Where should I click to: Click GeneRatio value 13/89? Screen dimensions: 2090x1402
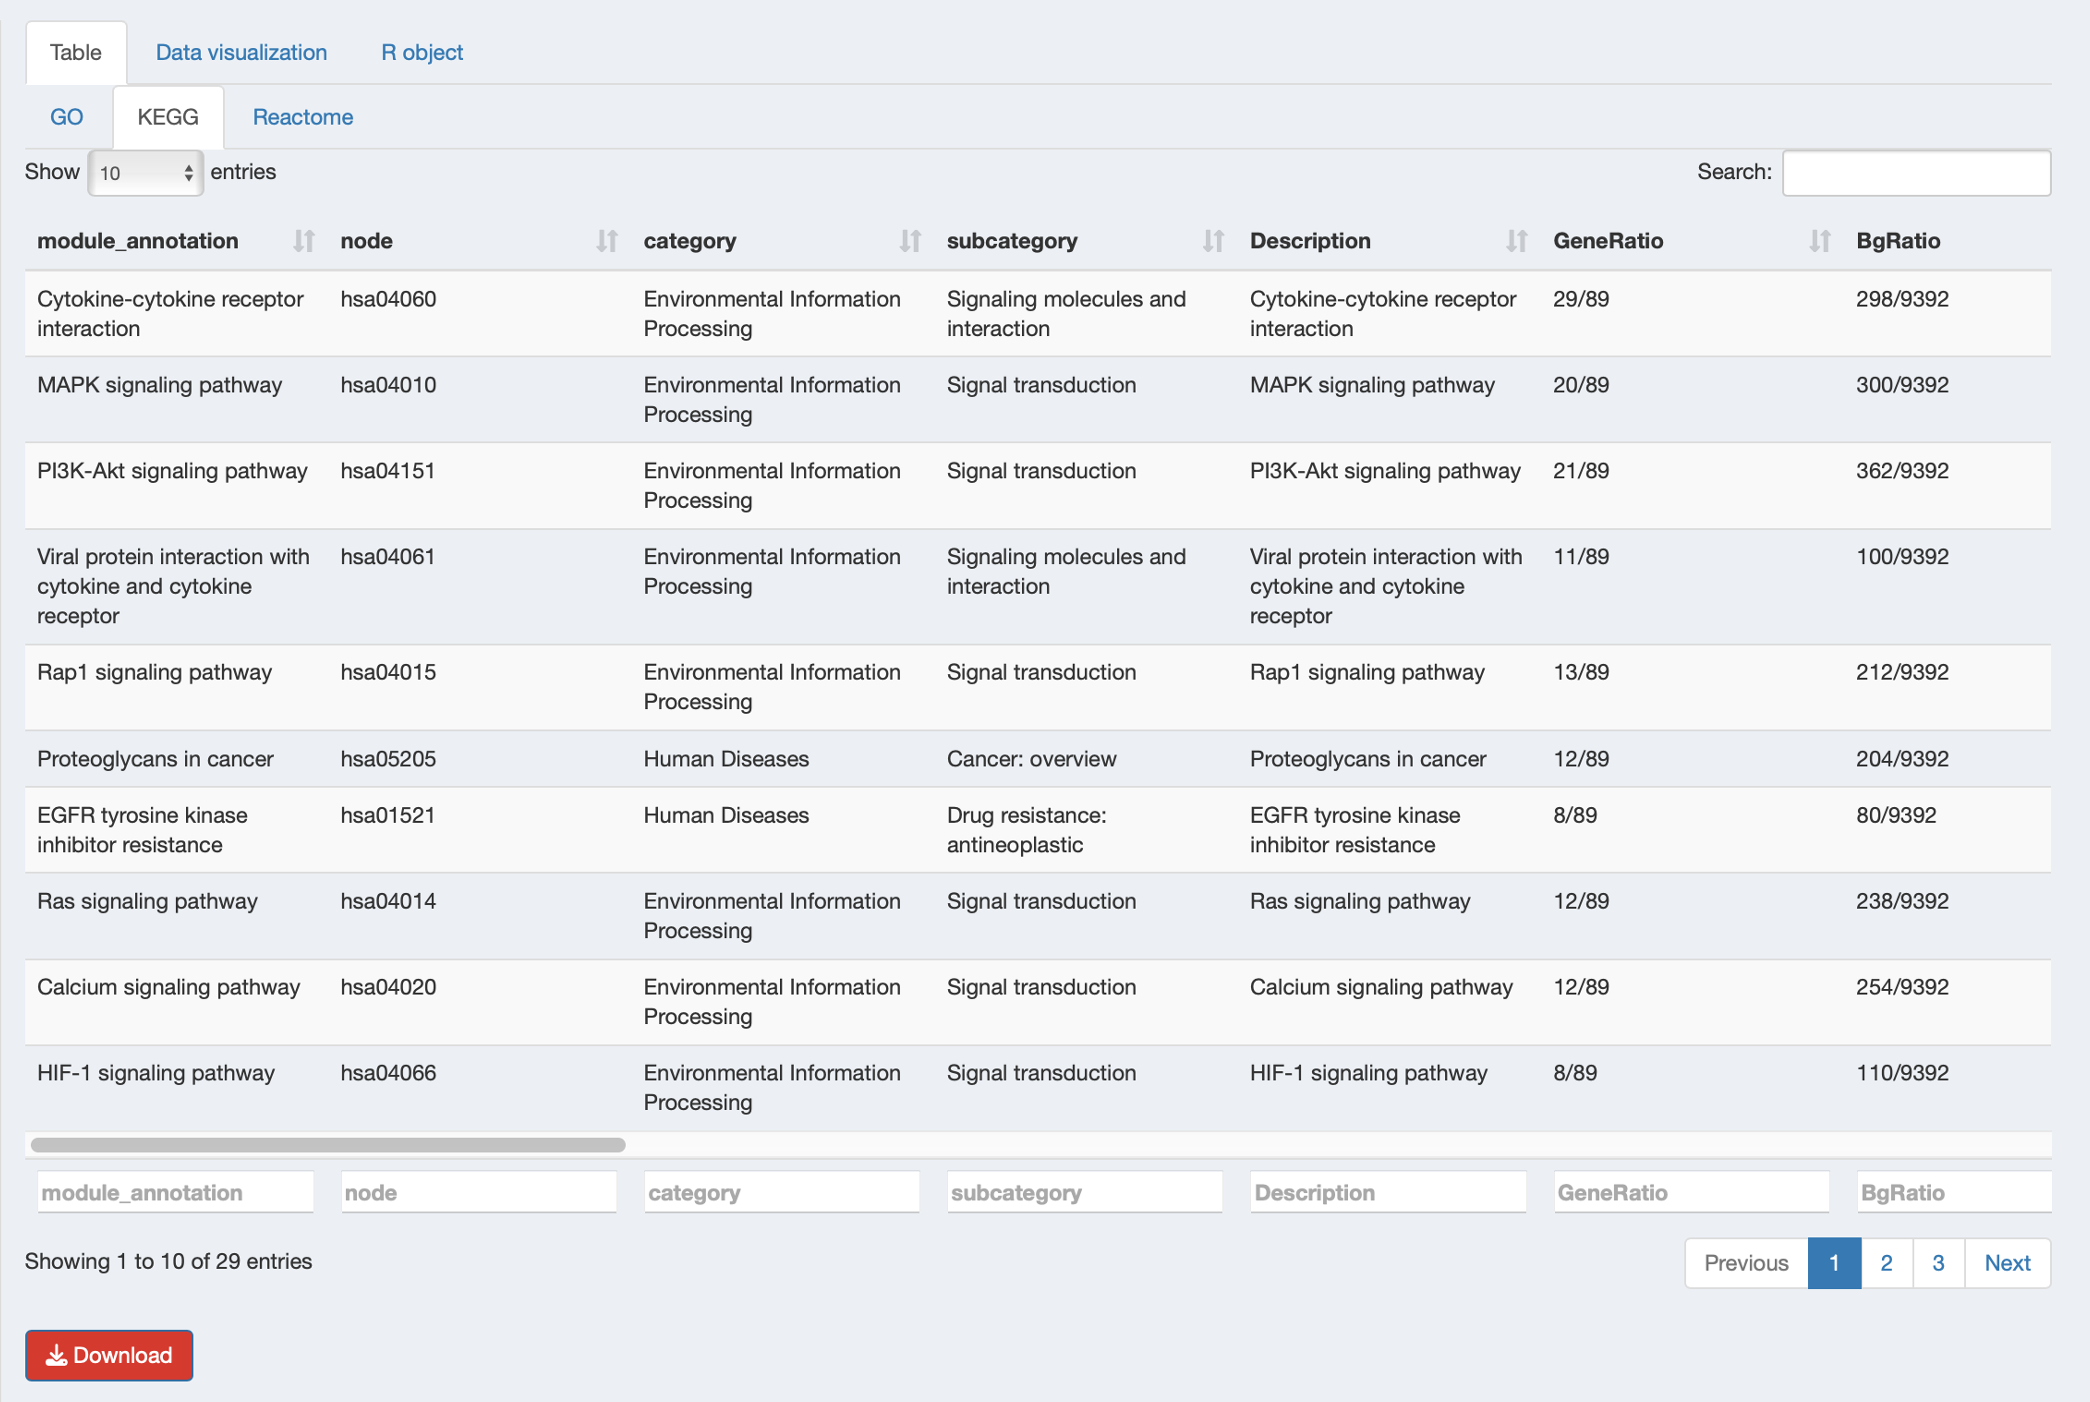point(1581,672)
